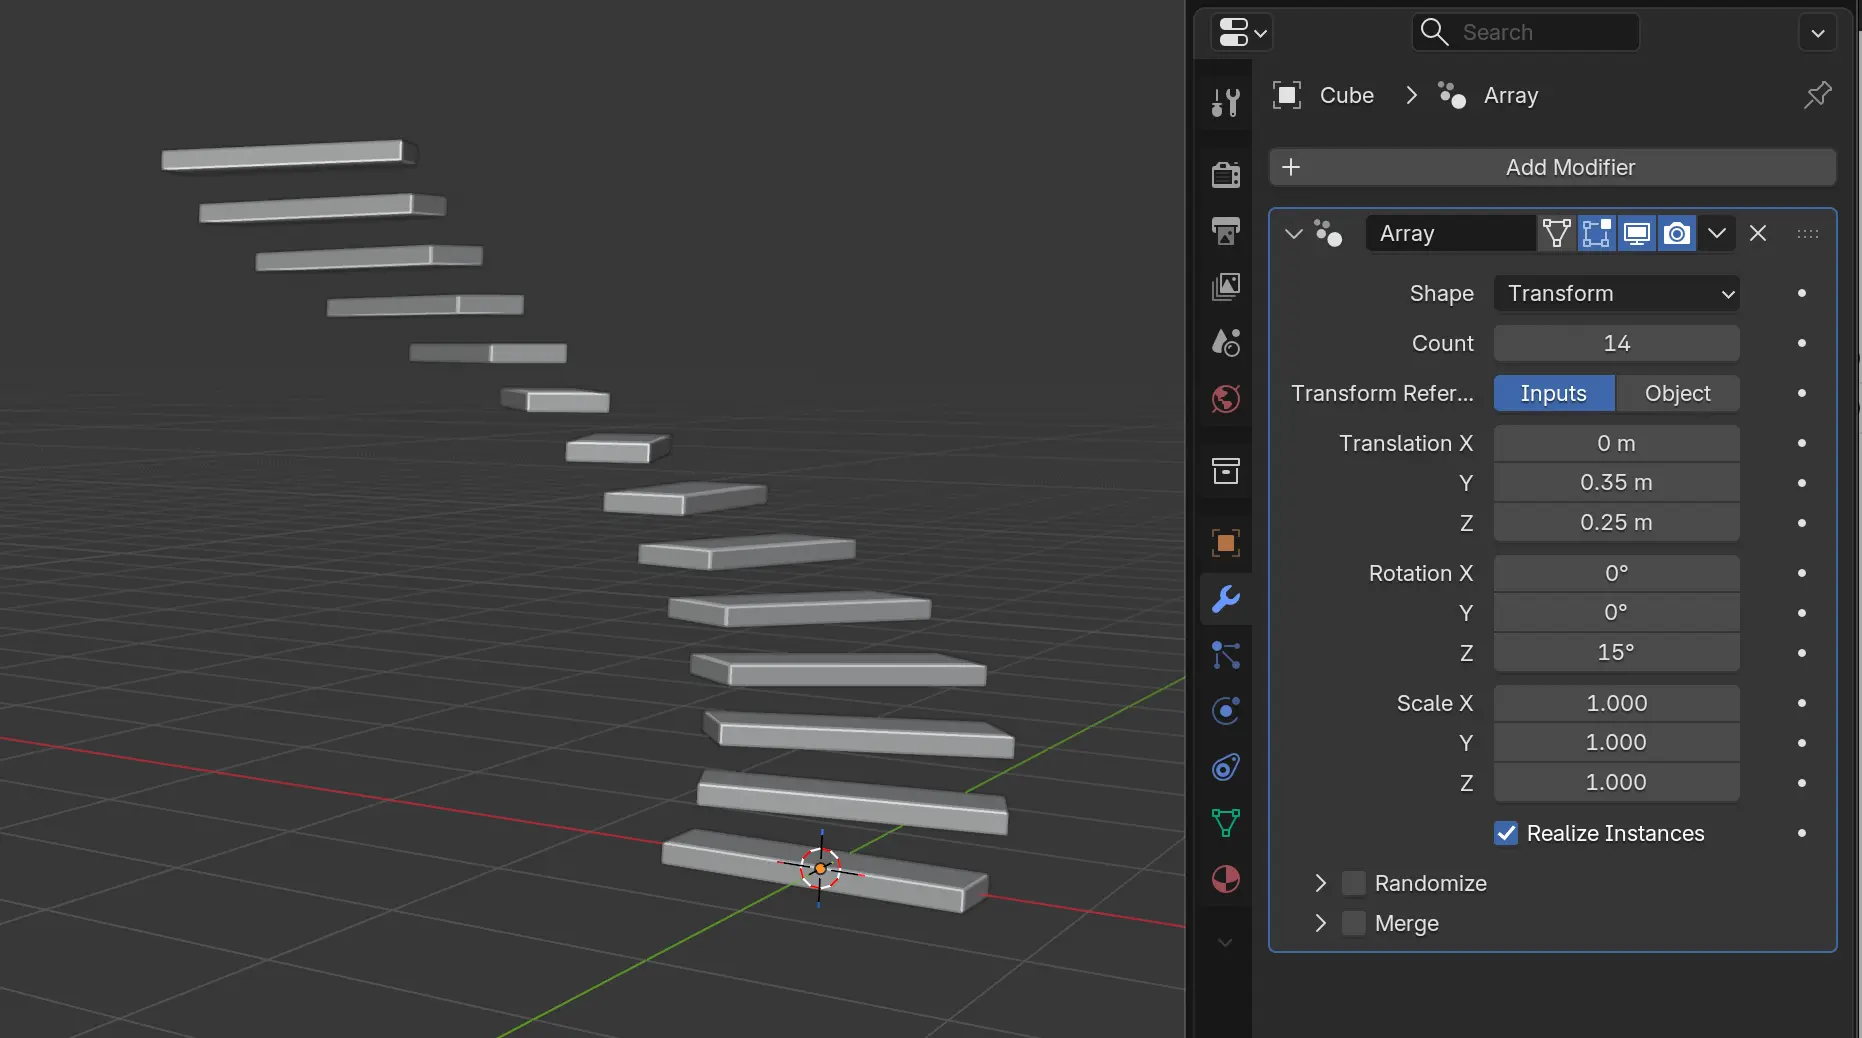Image resolution: width=1862 pixels, height=1038 pixels.
Task: Click the animate dot beside Scale X
Action: tap(1802, 703)
